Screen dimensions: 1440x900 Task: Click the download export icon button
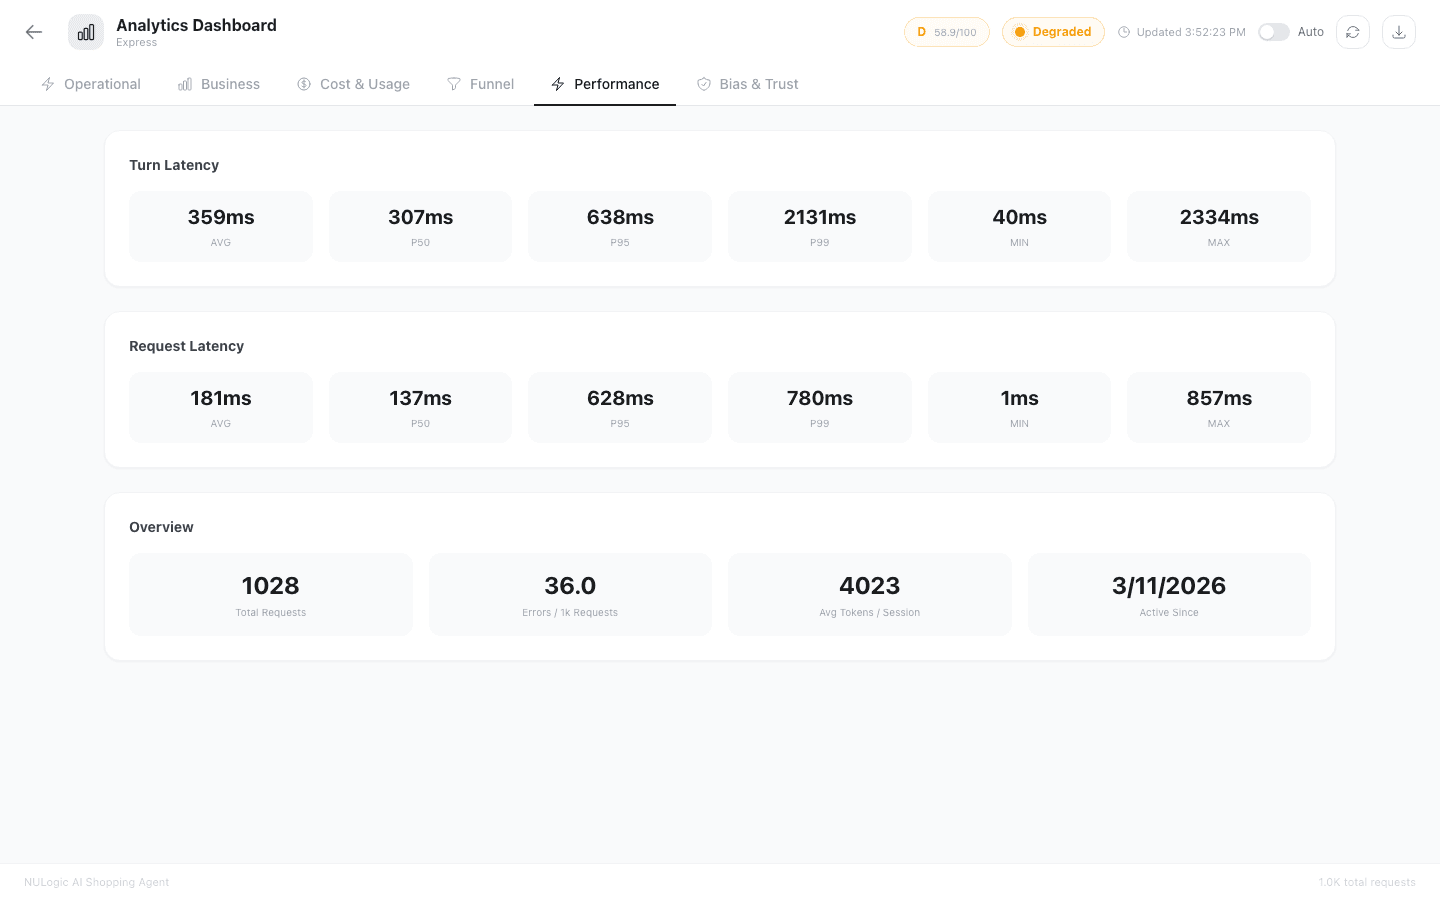tap(1398, 32)
